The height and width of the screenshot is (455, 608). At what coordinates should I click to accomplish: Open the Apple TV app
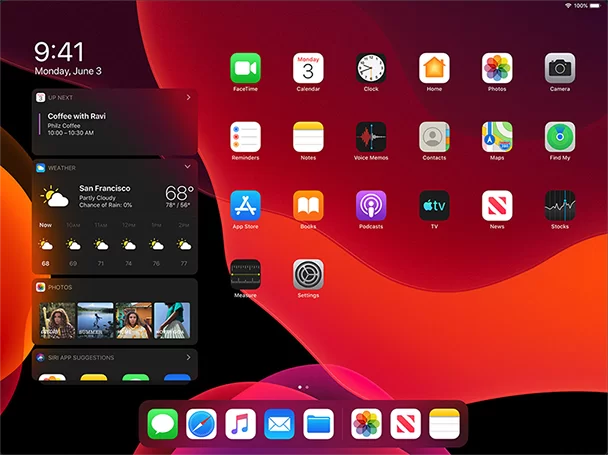click(x=434, y=206)
